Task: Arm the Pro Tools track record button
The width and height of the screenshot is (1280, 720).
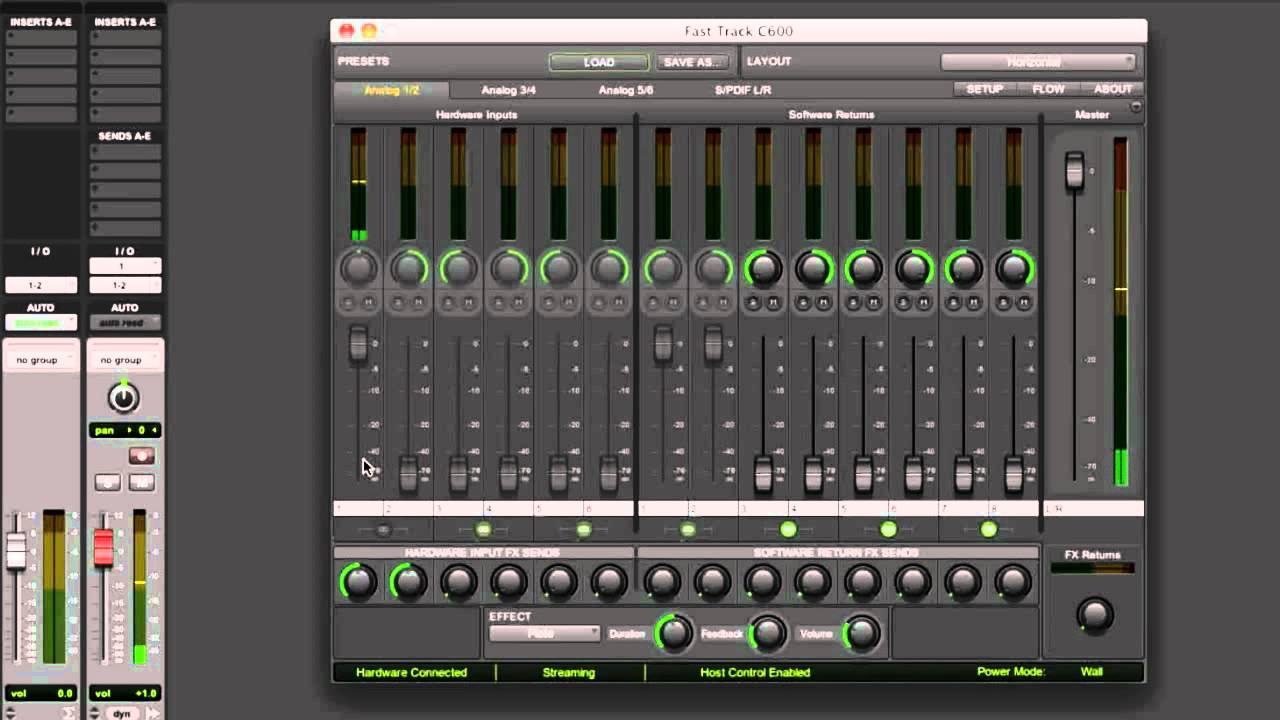Action: (141, 456)
